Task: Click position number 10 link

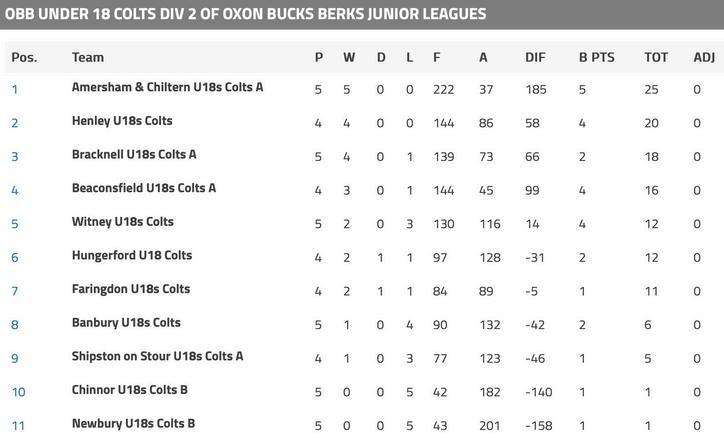Action: point(18,392)
